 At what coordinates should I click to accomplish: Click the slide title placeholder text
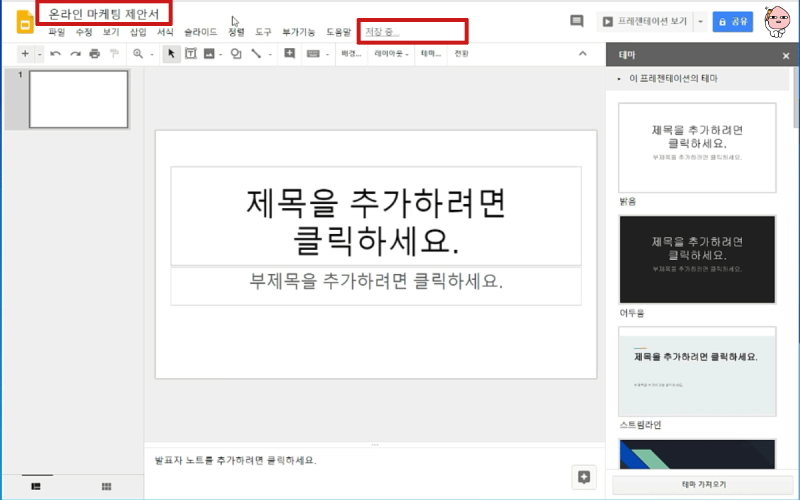click(376, 221)
